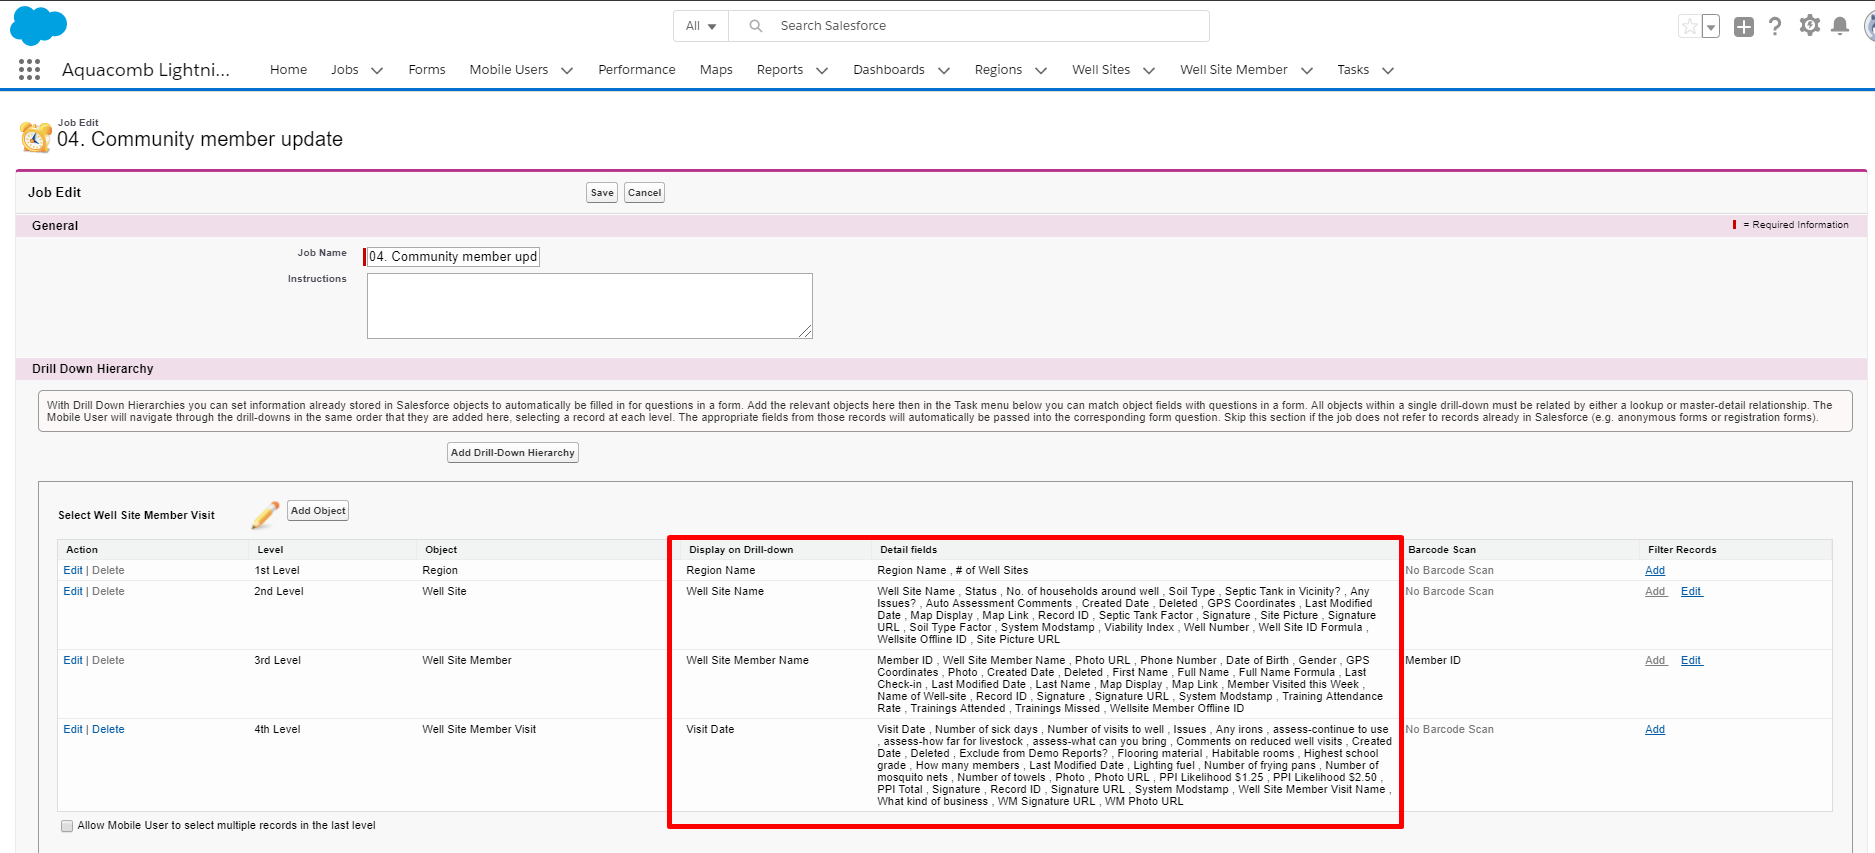Open the setup gear icon
Image resolution: width=1875 pixels, height=853 pixels.
(x=1809, y=25)
